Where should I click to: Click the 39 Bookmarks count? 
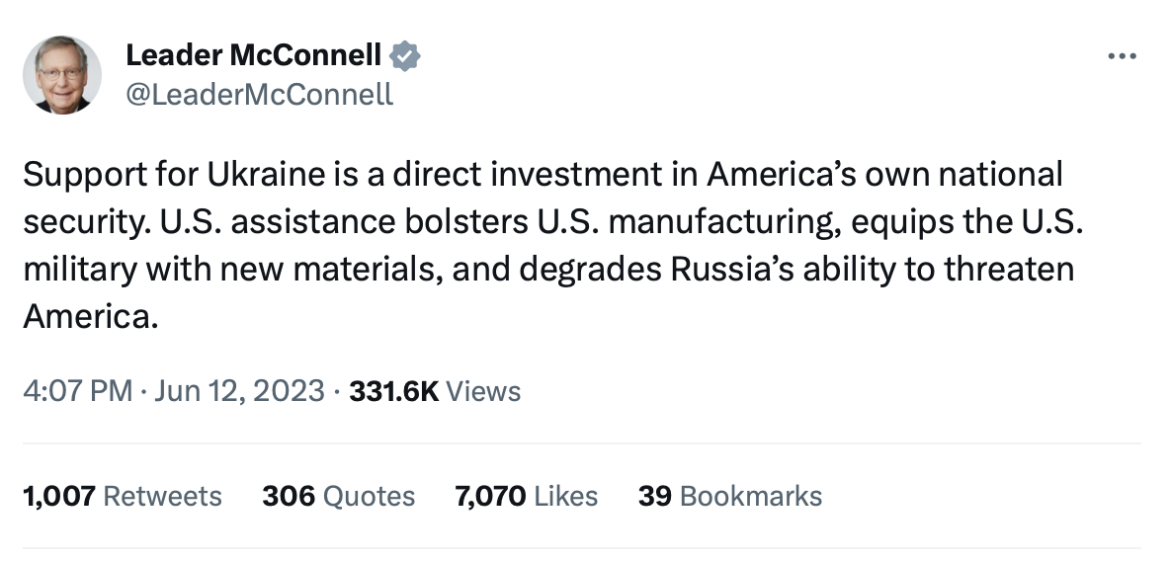tap(730, 496)
